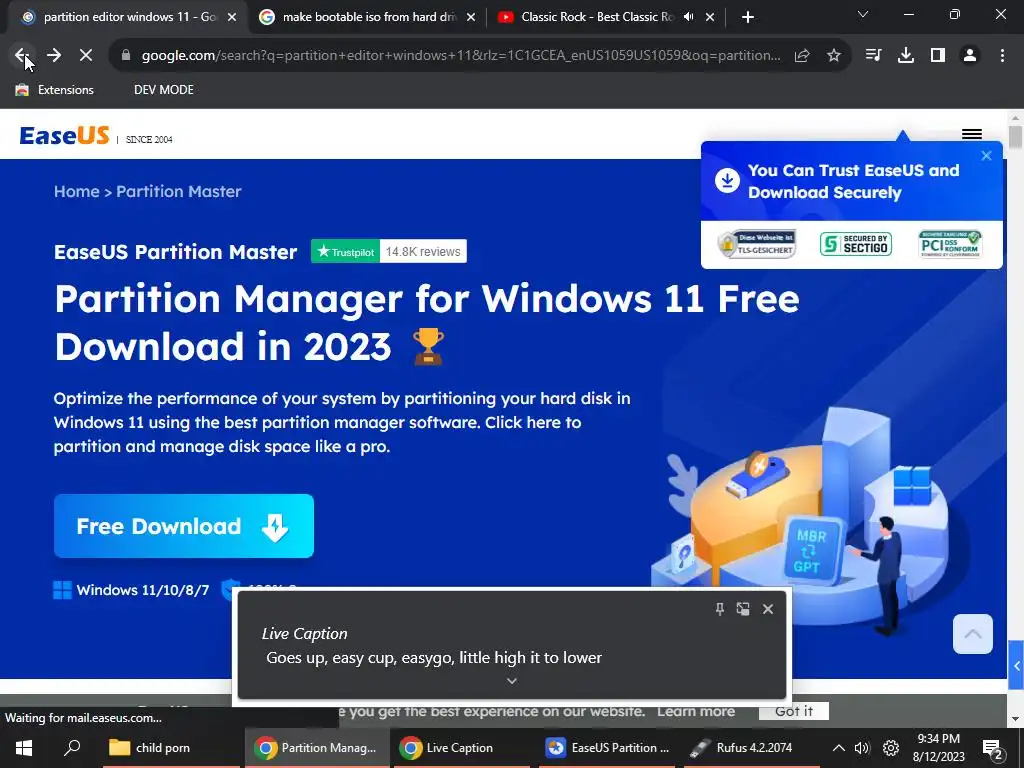The image size is (1024, 768).
Task: Click the 14.8K reviews label
Action: pyautogui.click(x=423, y=251)
